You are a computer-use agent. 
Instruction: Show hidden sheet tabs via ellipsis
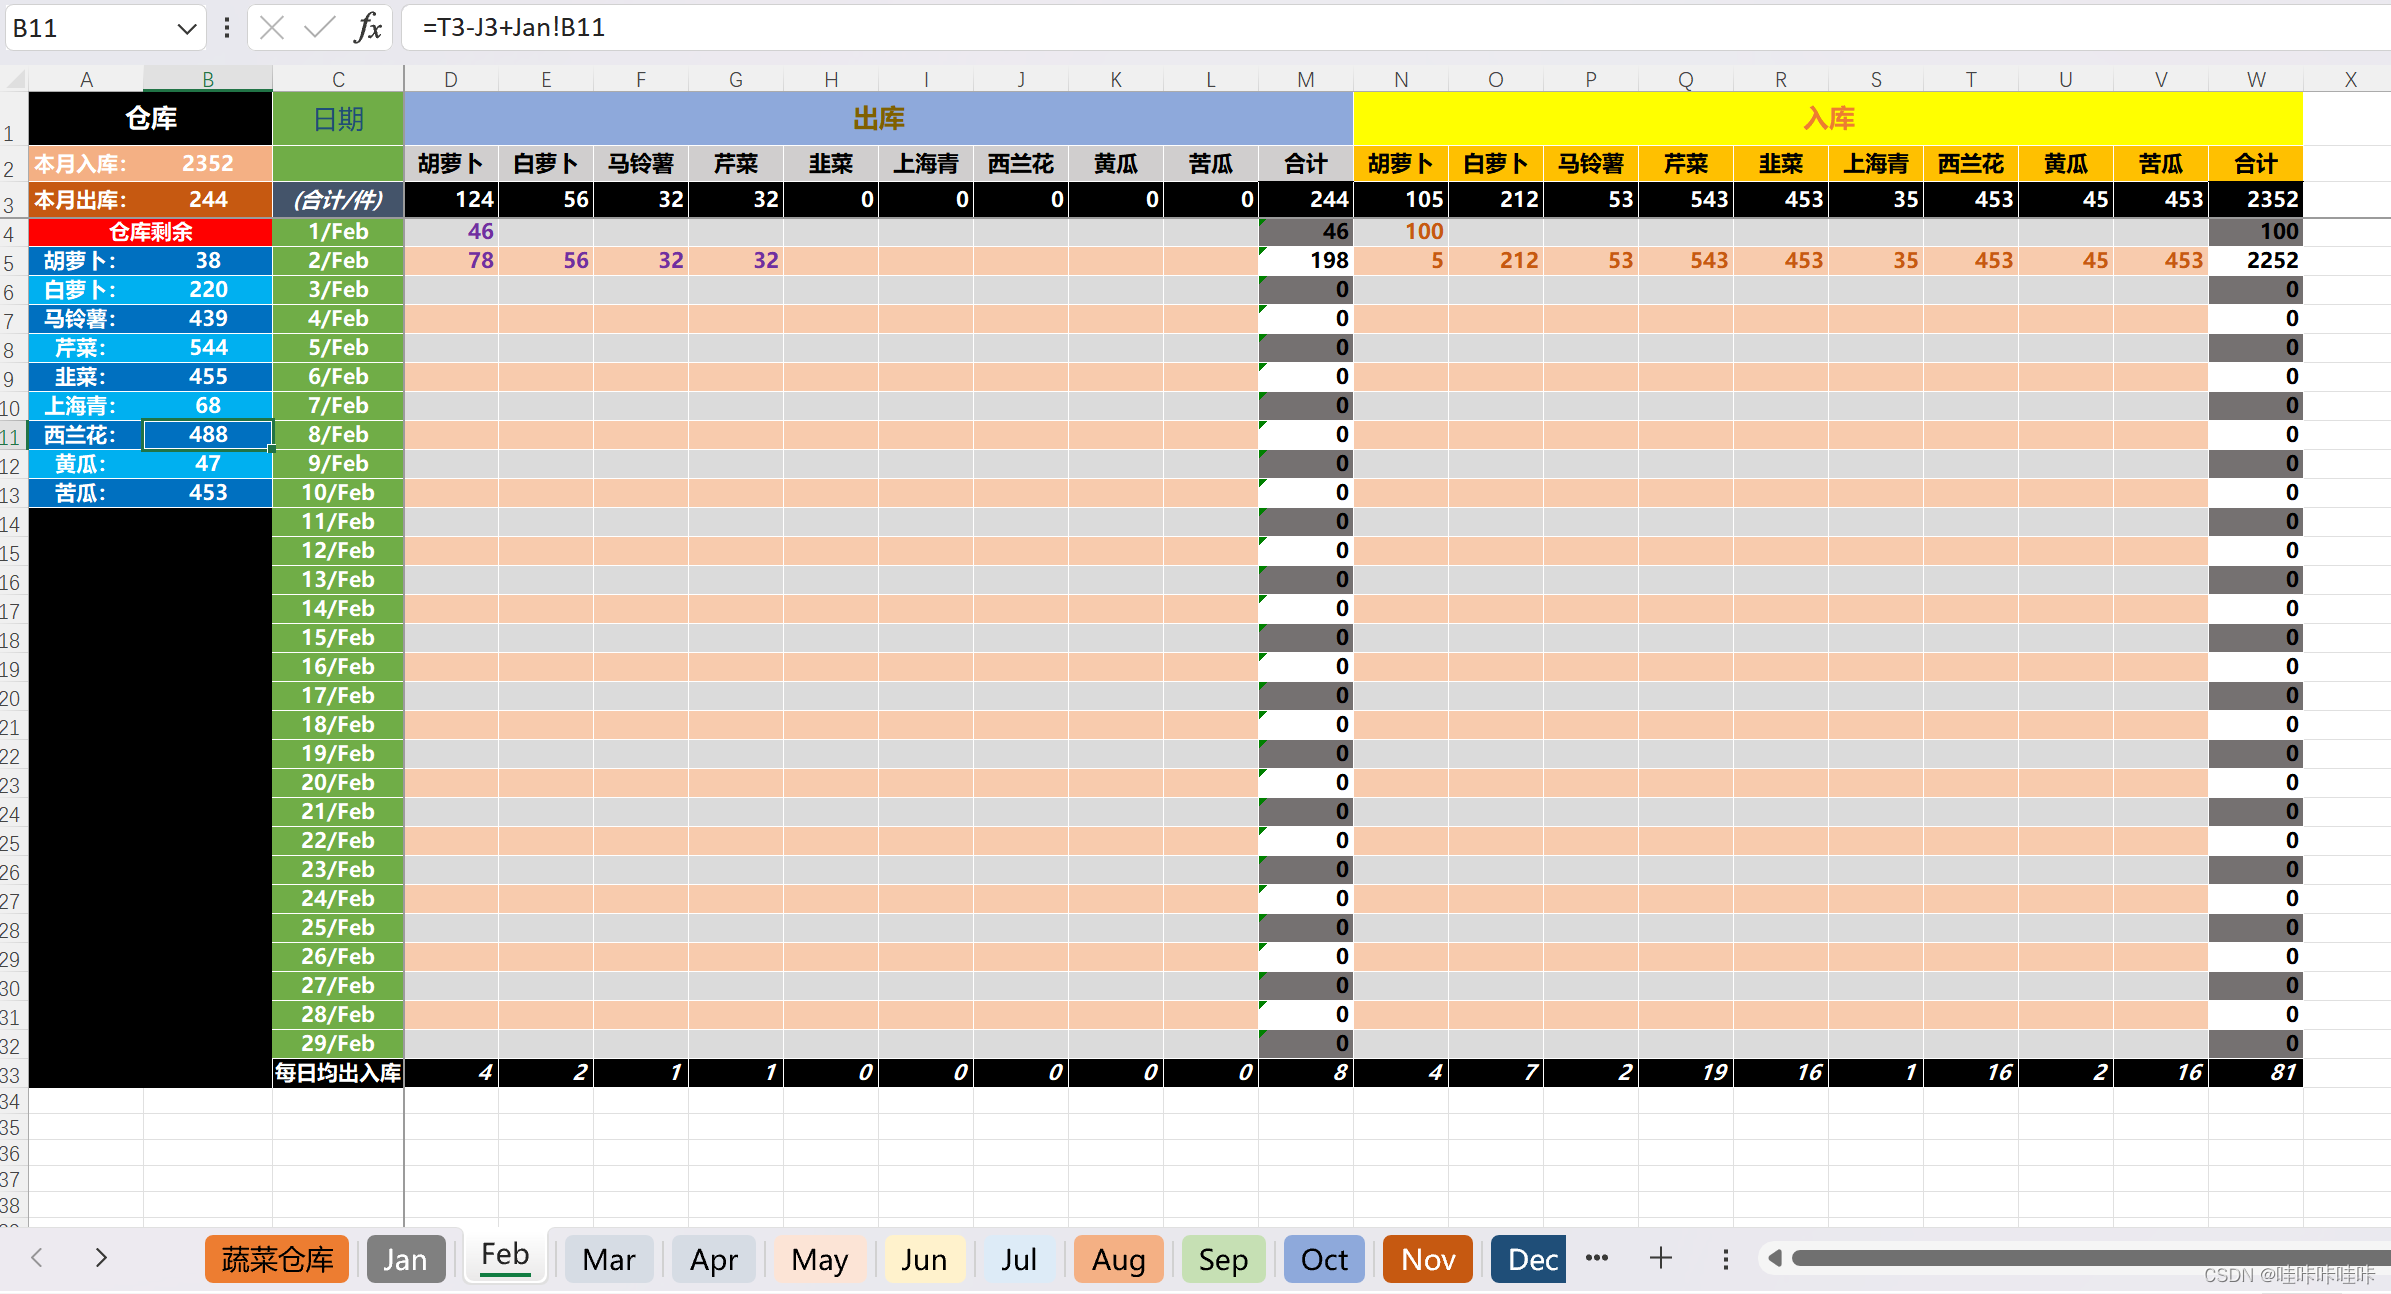(x=1597, y=1258)
